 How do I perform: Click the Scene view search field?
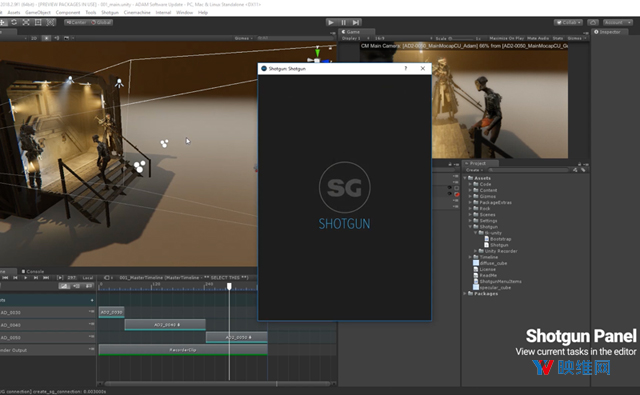pos(295,38)
